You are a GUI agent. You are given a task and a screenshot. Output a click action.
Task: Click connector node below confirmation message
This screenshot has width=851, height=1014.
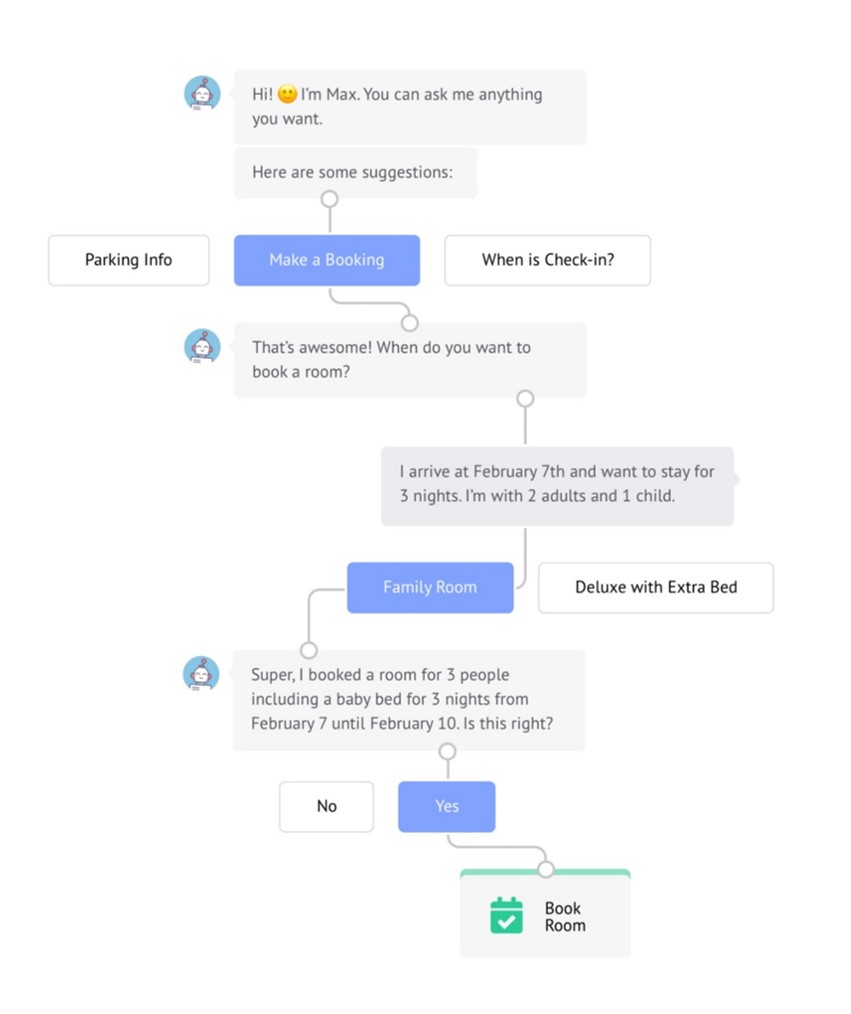tap(447, 751)
